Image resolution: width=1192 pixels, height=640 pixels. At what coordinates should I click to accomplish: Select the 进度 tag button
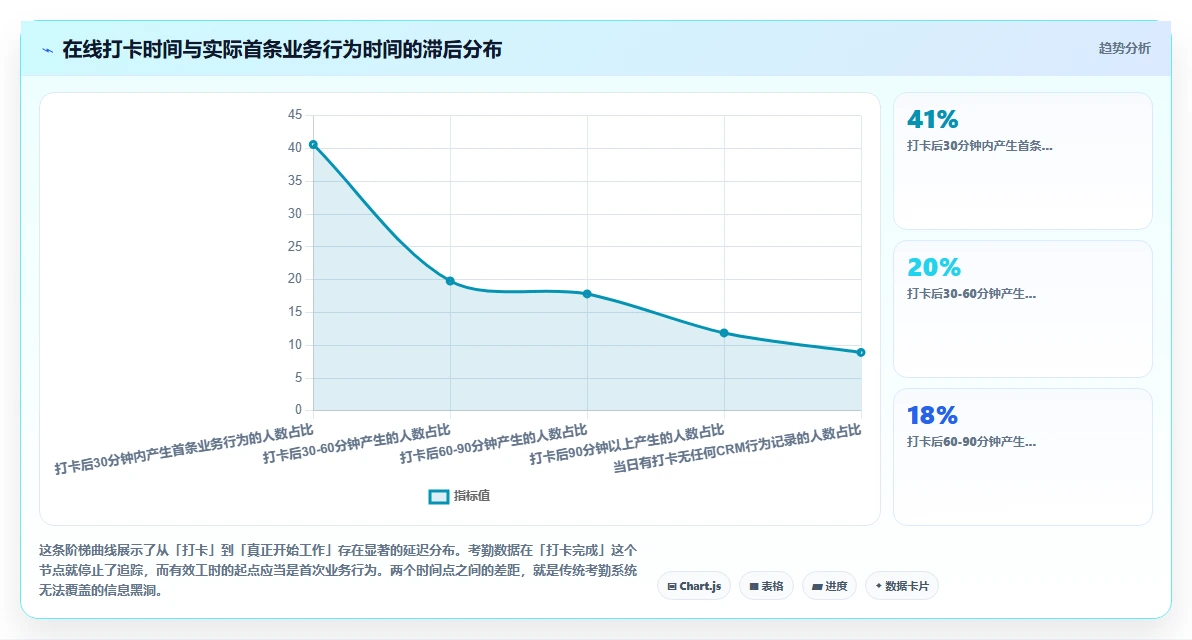(829, 586)
